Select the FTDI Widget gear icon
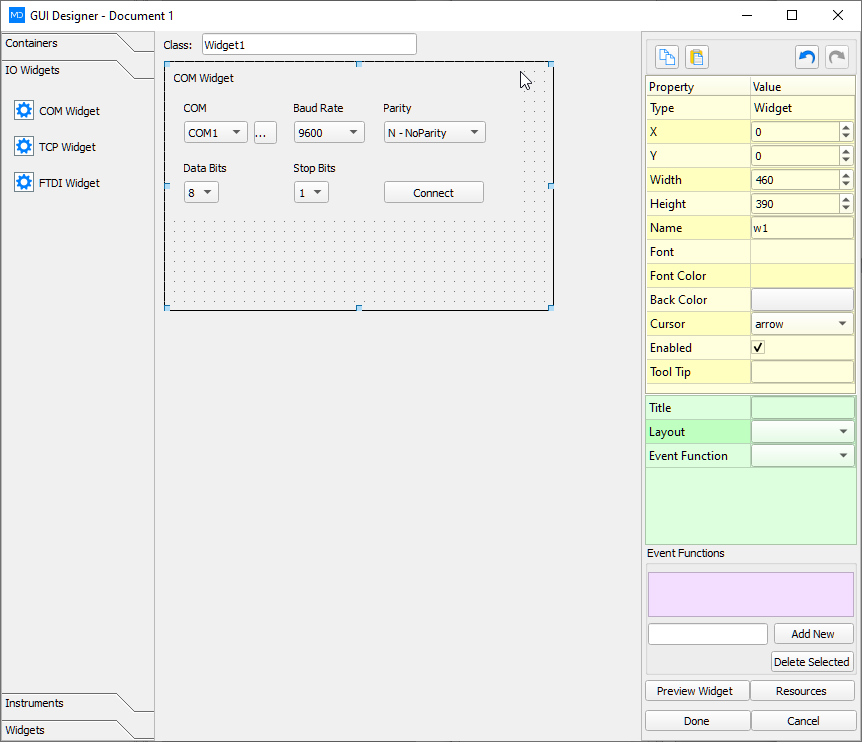 pyautogui.click(x=24, y=183)
